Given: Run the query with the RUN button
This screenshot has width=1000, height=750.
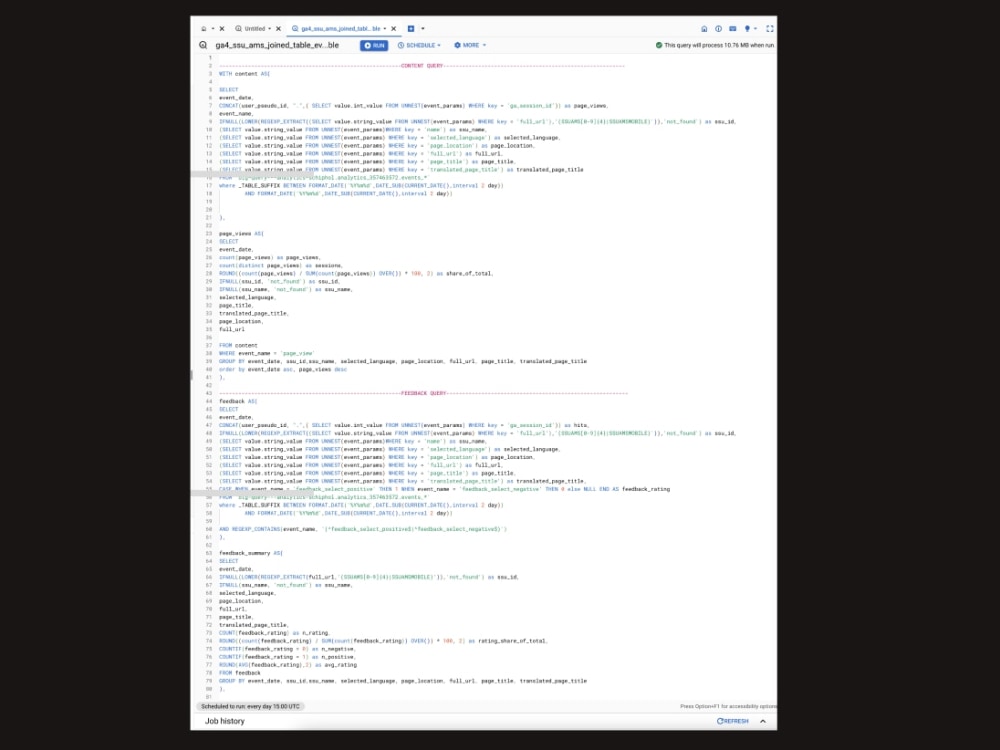Looking at the screenshot, I should [x=375, y=45].
